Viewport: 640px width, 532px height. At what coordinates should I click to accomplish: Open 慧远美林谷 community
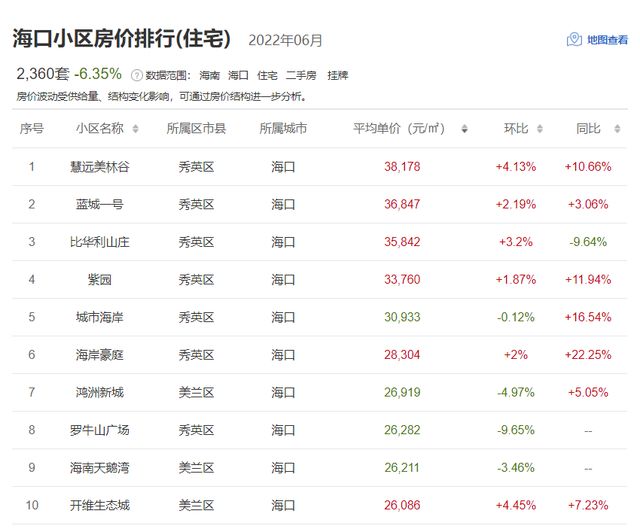[x=100, y=167]
